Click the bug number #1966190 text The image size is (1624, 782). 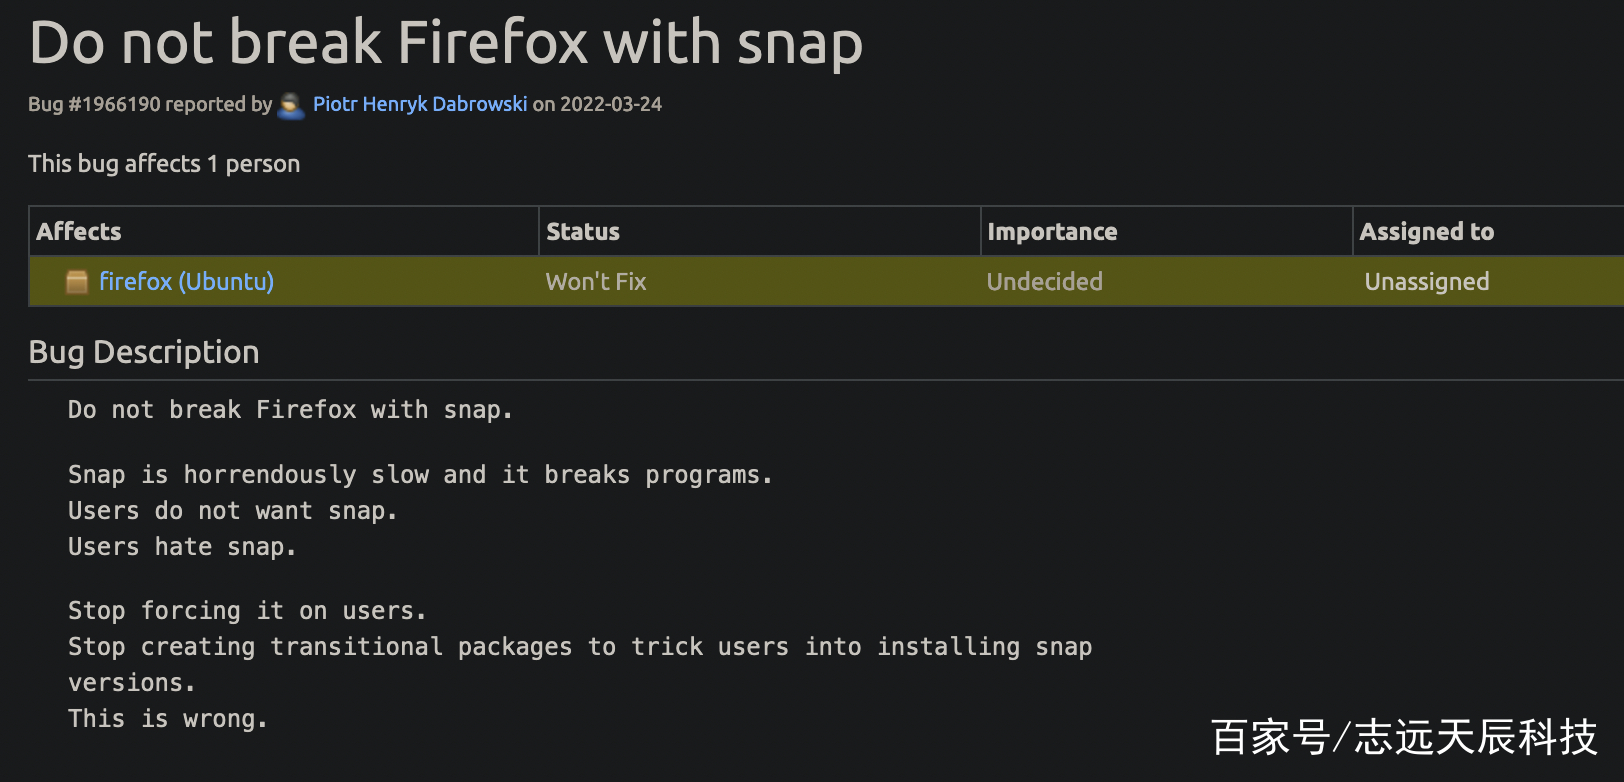coord(114,104)
